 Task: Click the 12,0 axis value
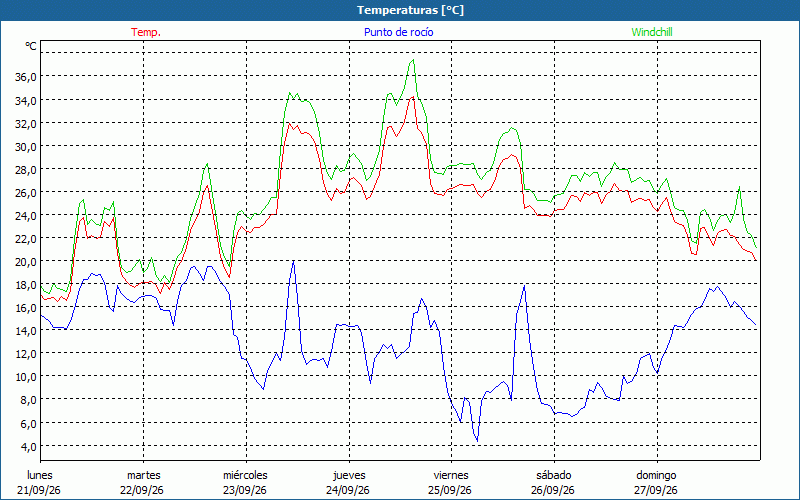click(26, 354)
